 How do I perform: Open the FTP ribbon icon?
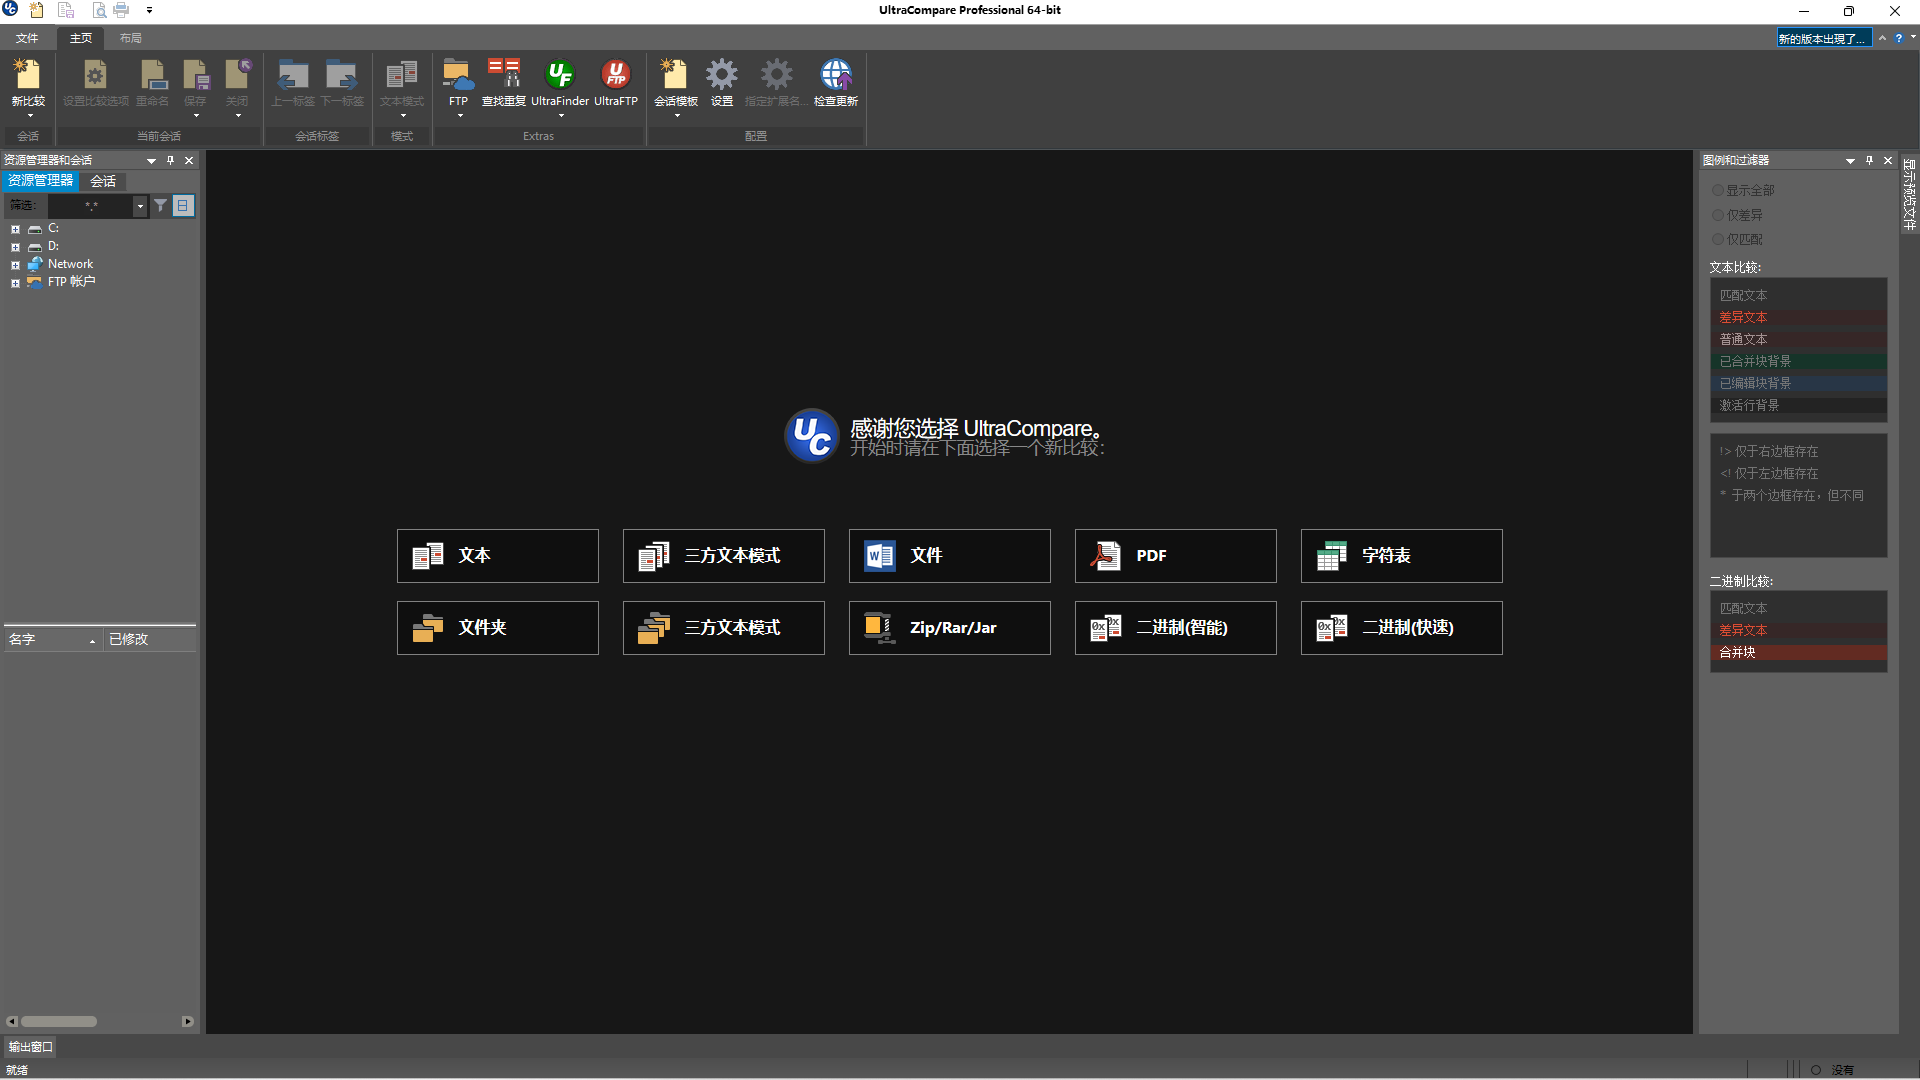tap(458, 75)
